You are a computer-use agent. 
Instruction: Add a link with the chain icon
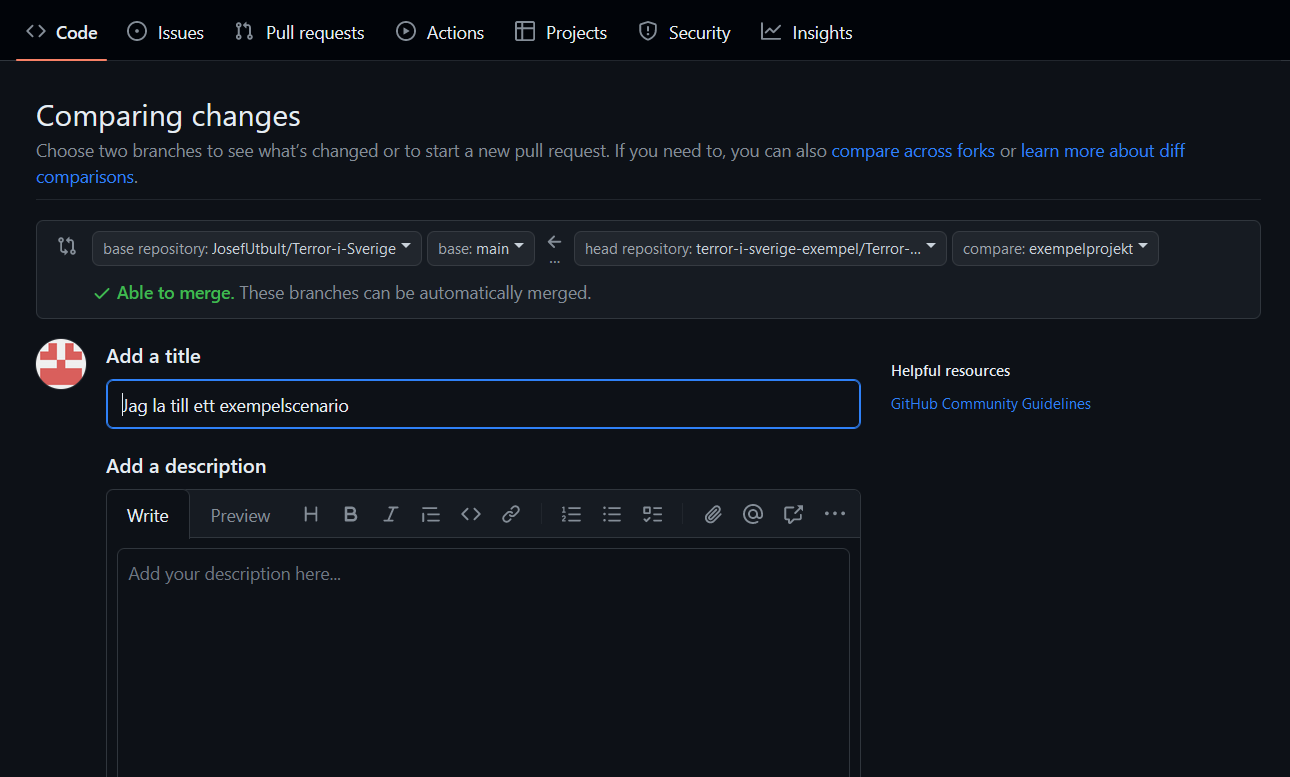[511, 514]
